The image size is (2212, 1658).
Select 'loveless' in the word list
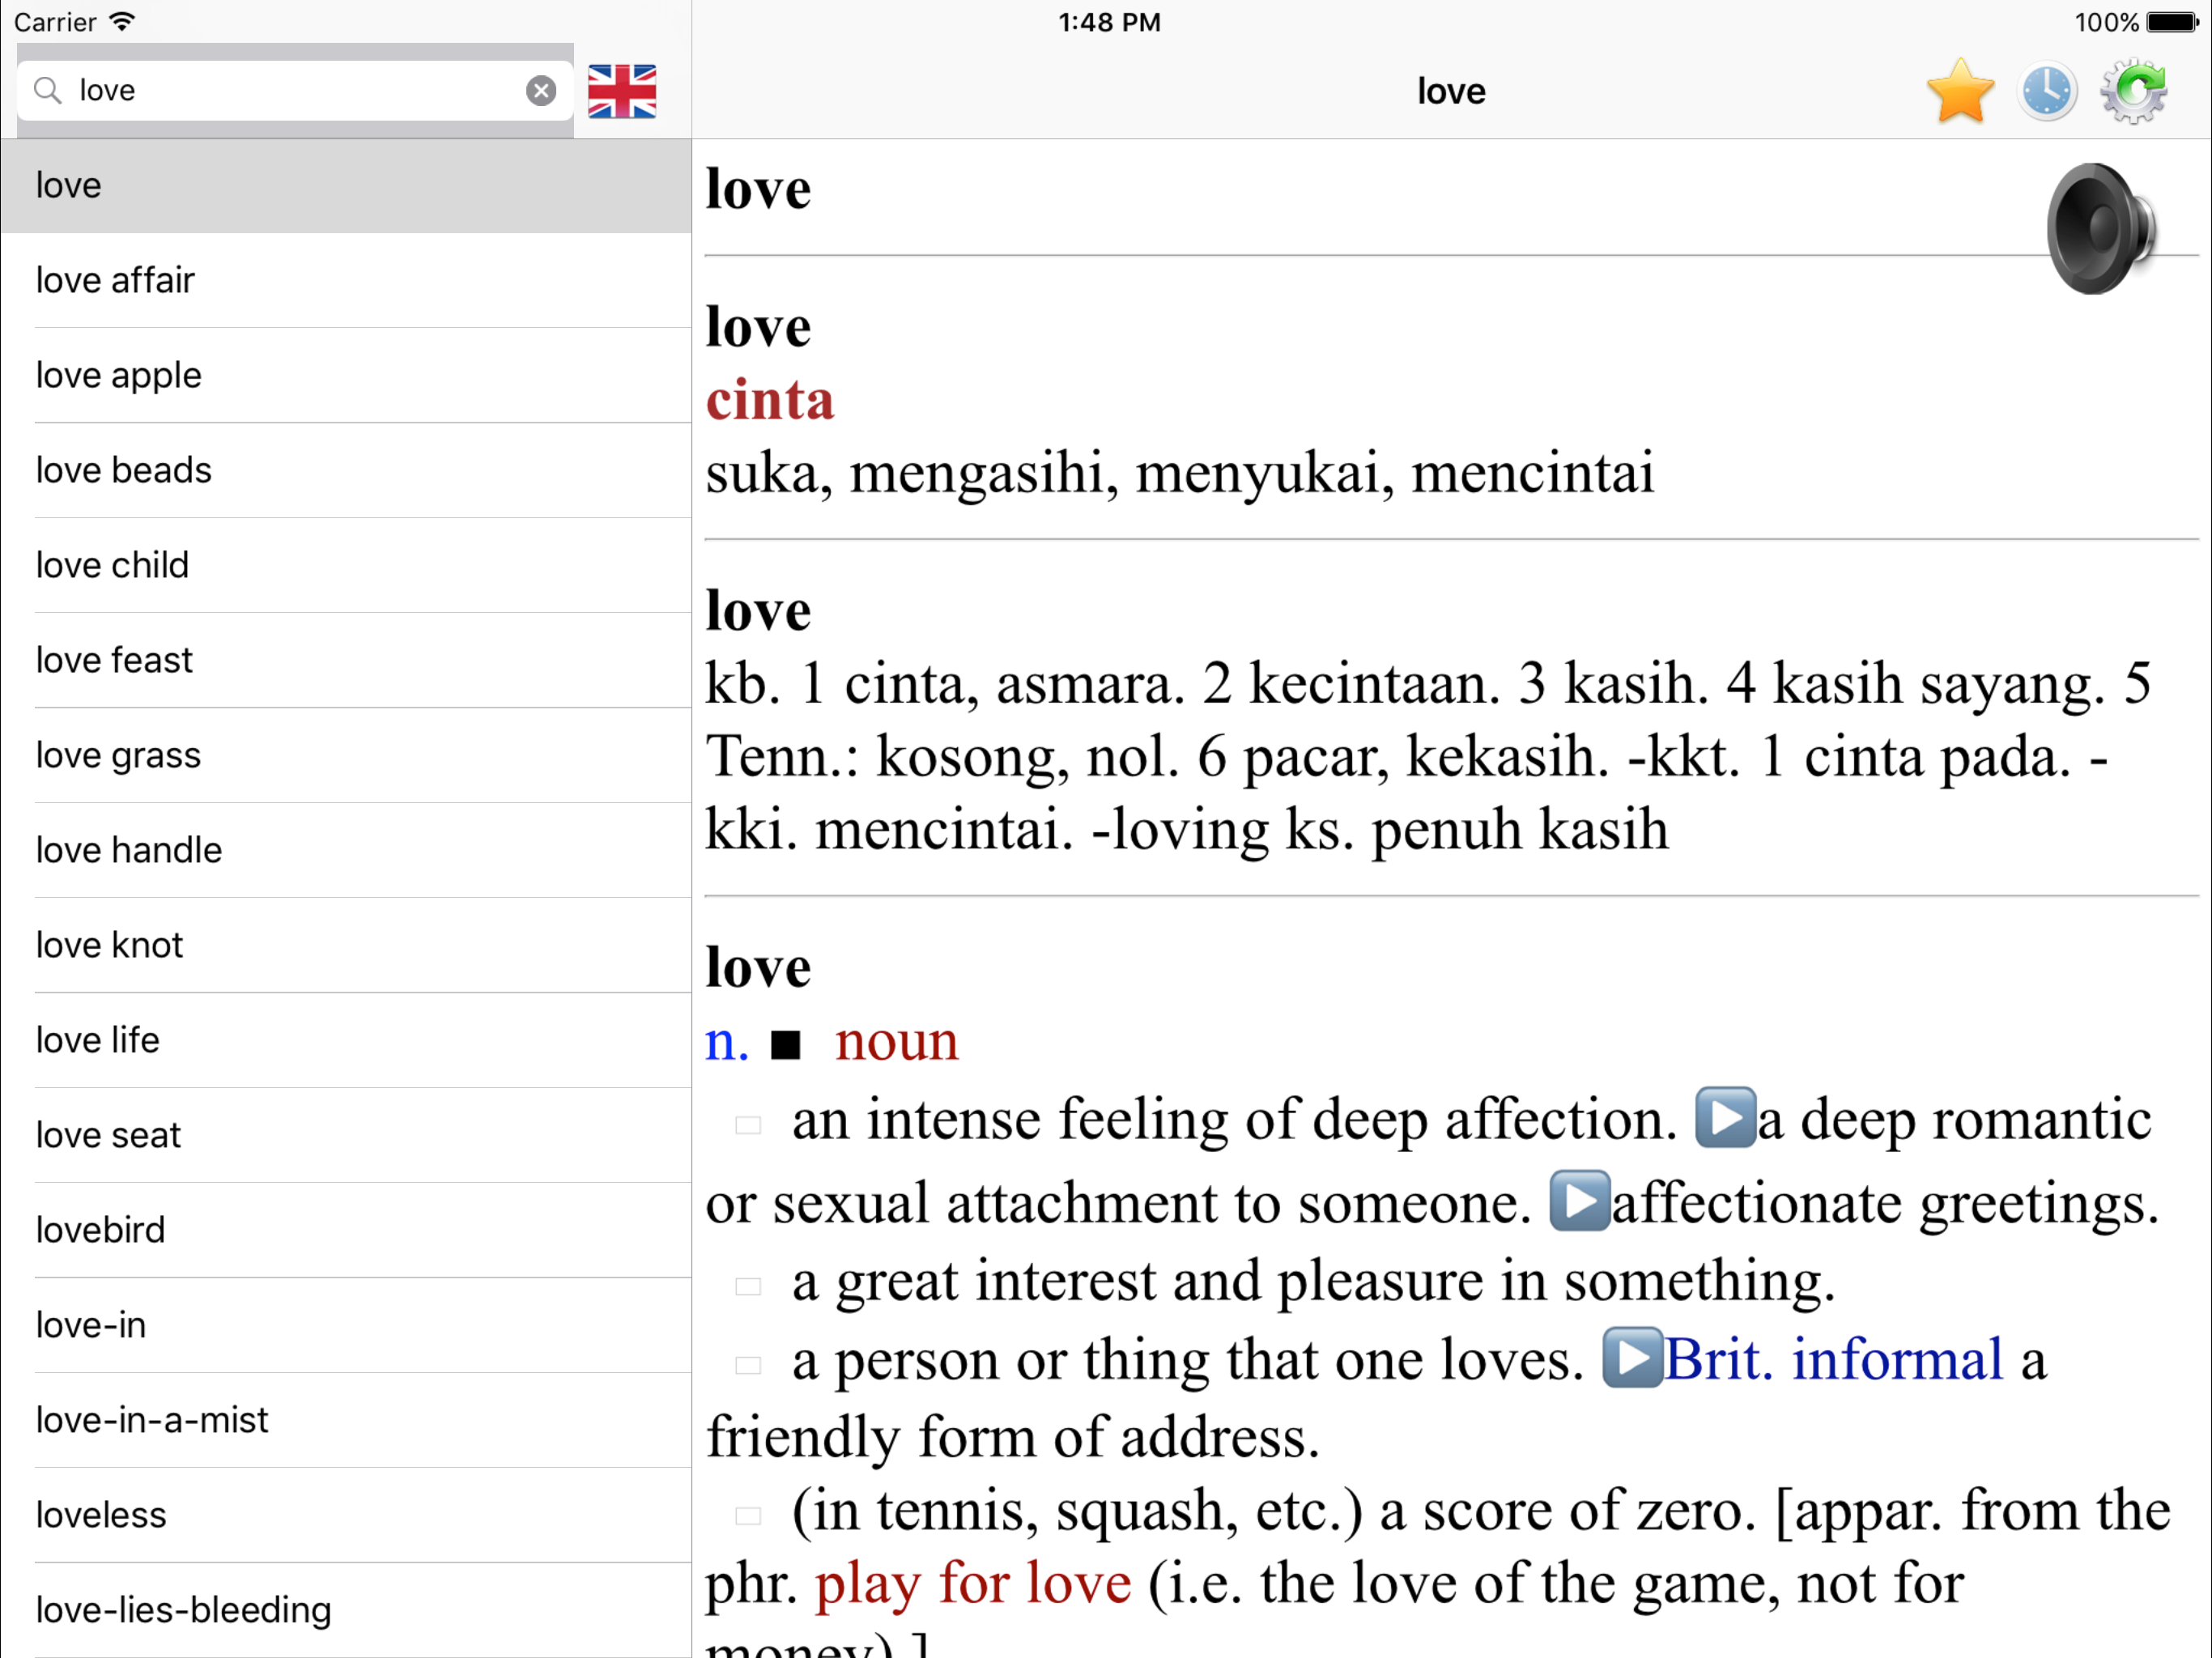[x=101, y=1516]
